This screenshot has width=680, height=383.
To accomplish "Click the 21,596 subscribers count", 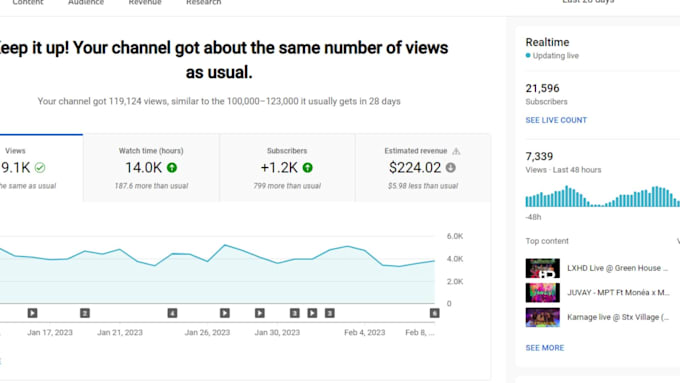I will pos(543,88).
